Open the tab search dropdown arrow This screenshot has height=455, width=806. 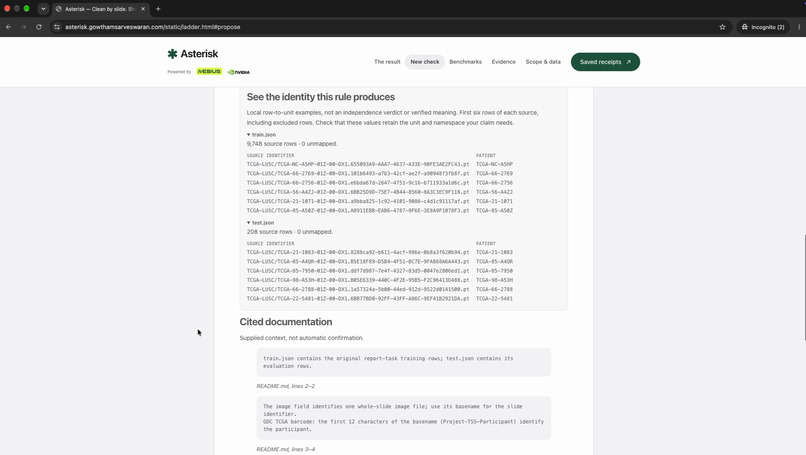43,9
